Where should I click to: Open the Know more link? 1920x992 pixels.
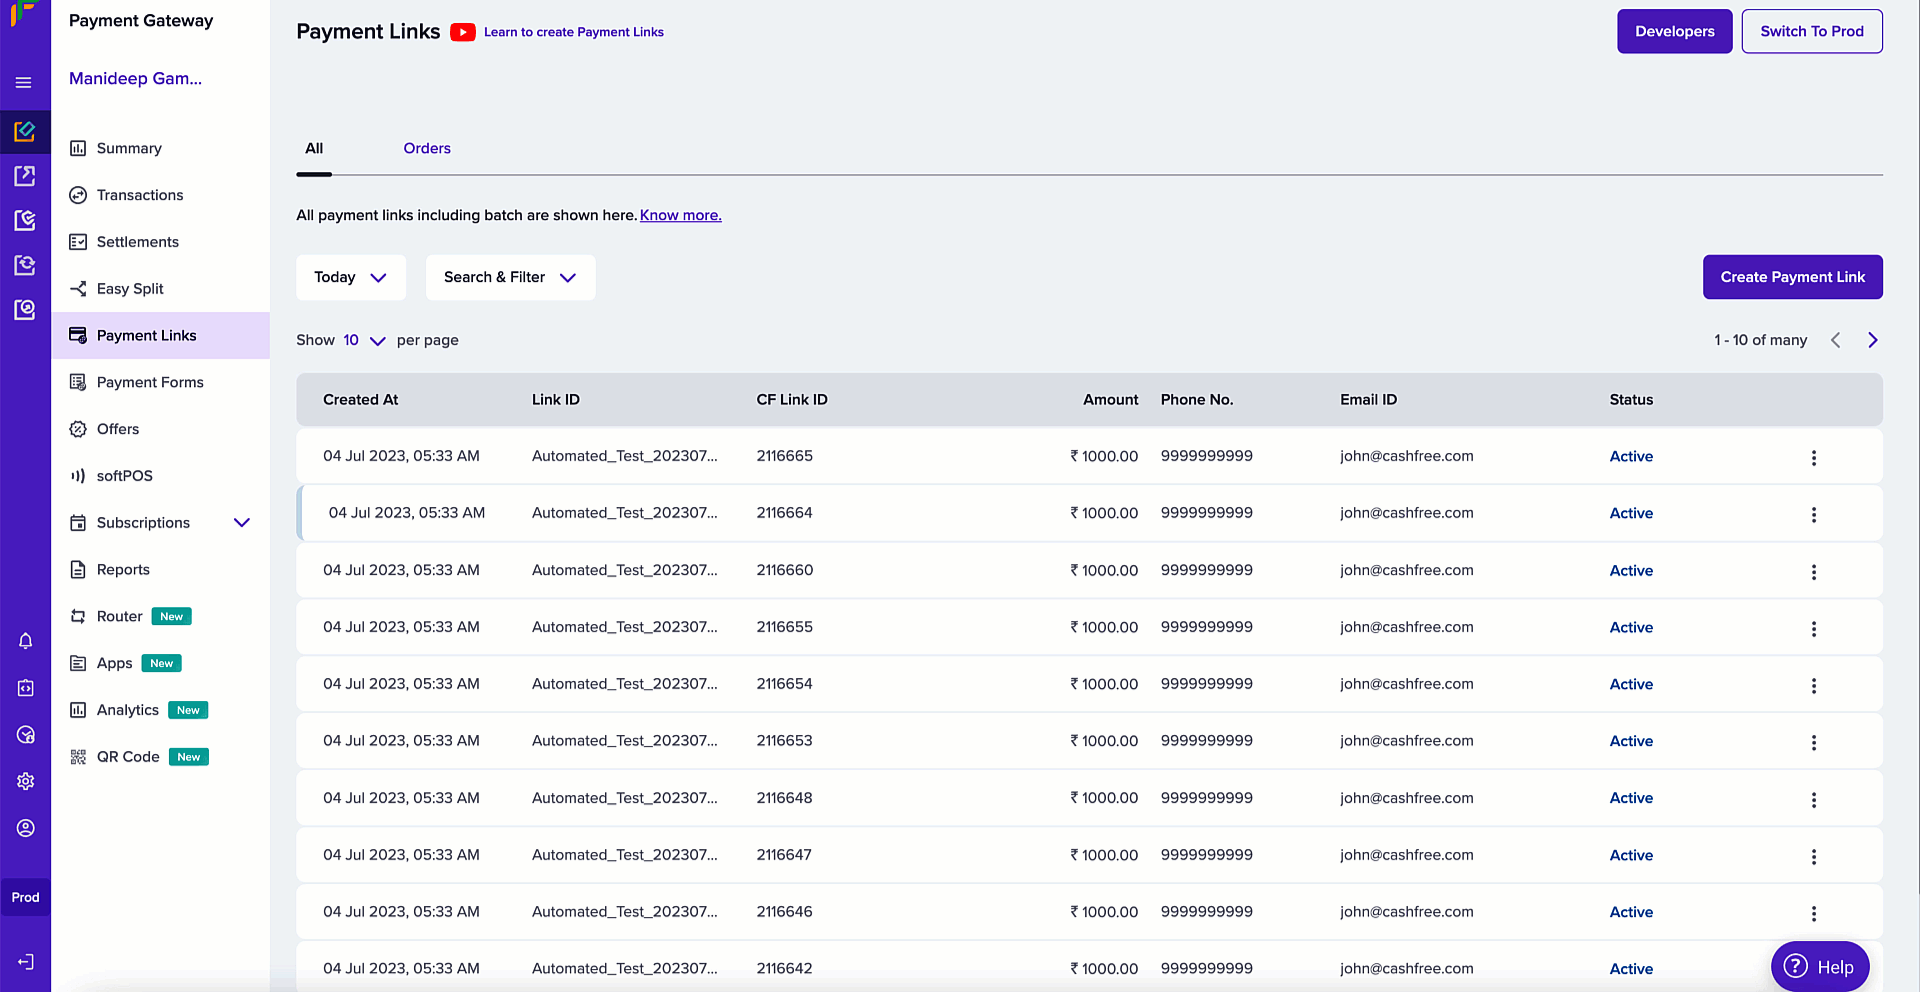click(x=680, y=215)
